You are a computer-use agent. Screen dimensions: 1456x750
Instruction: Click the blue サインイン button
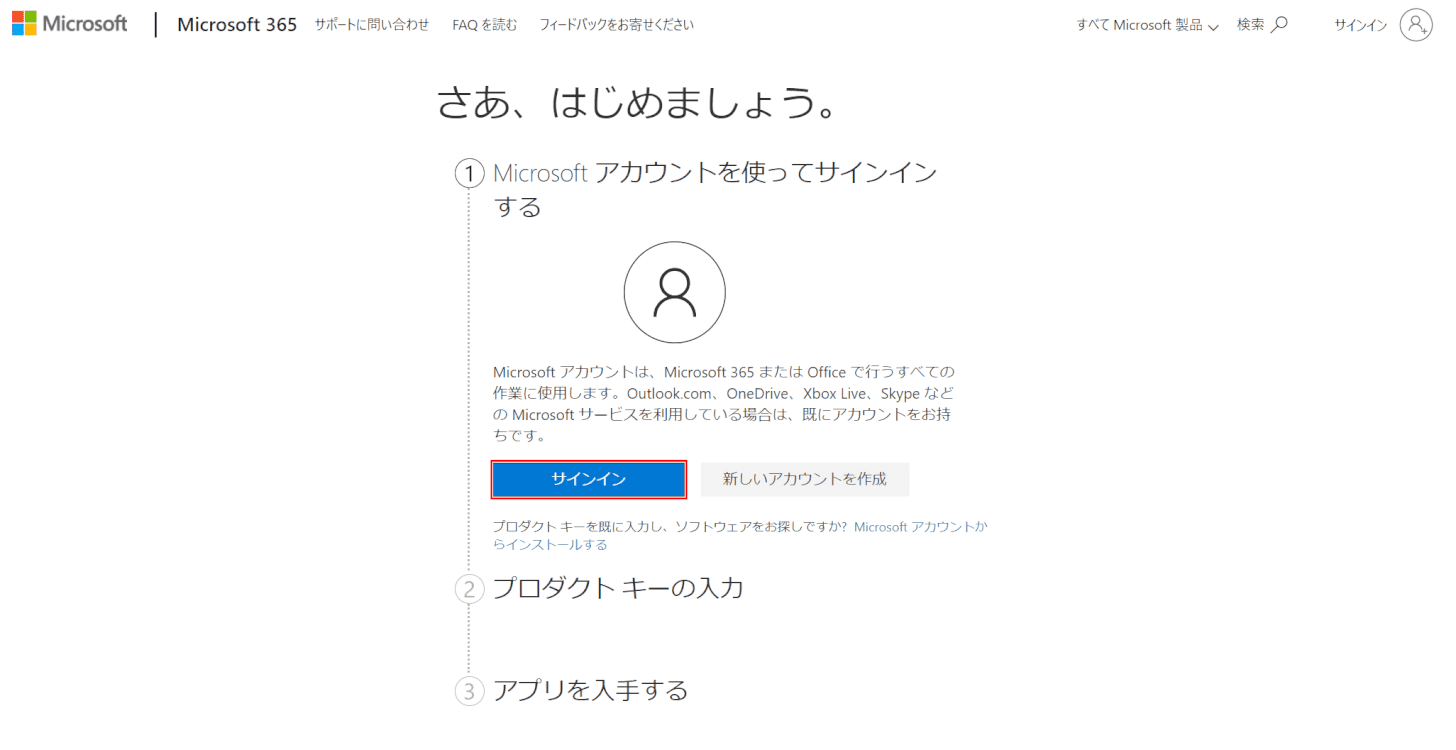589,479
